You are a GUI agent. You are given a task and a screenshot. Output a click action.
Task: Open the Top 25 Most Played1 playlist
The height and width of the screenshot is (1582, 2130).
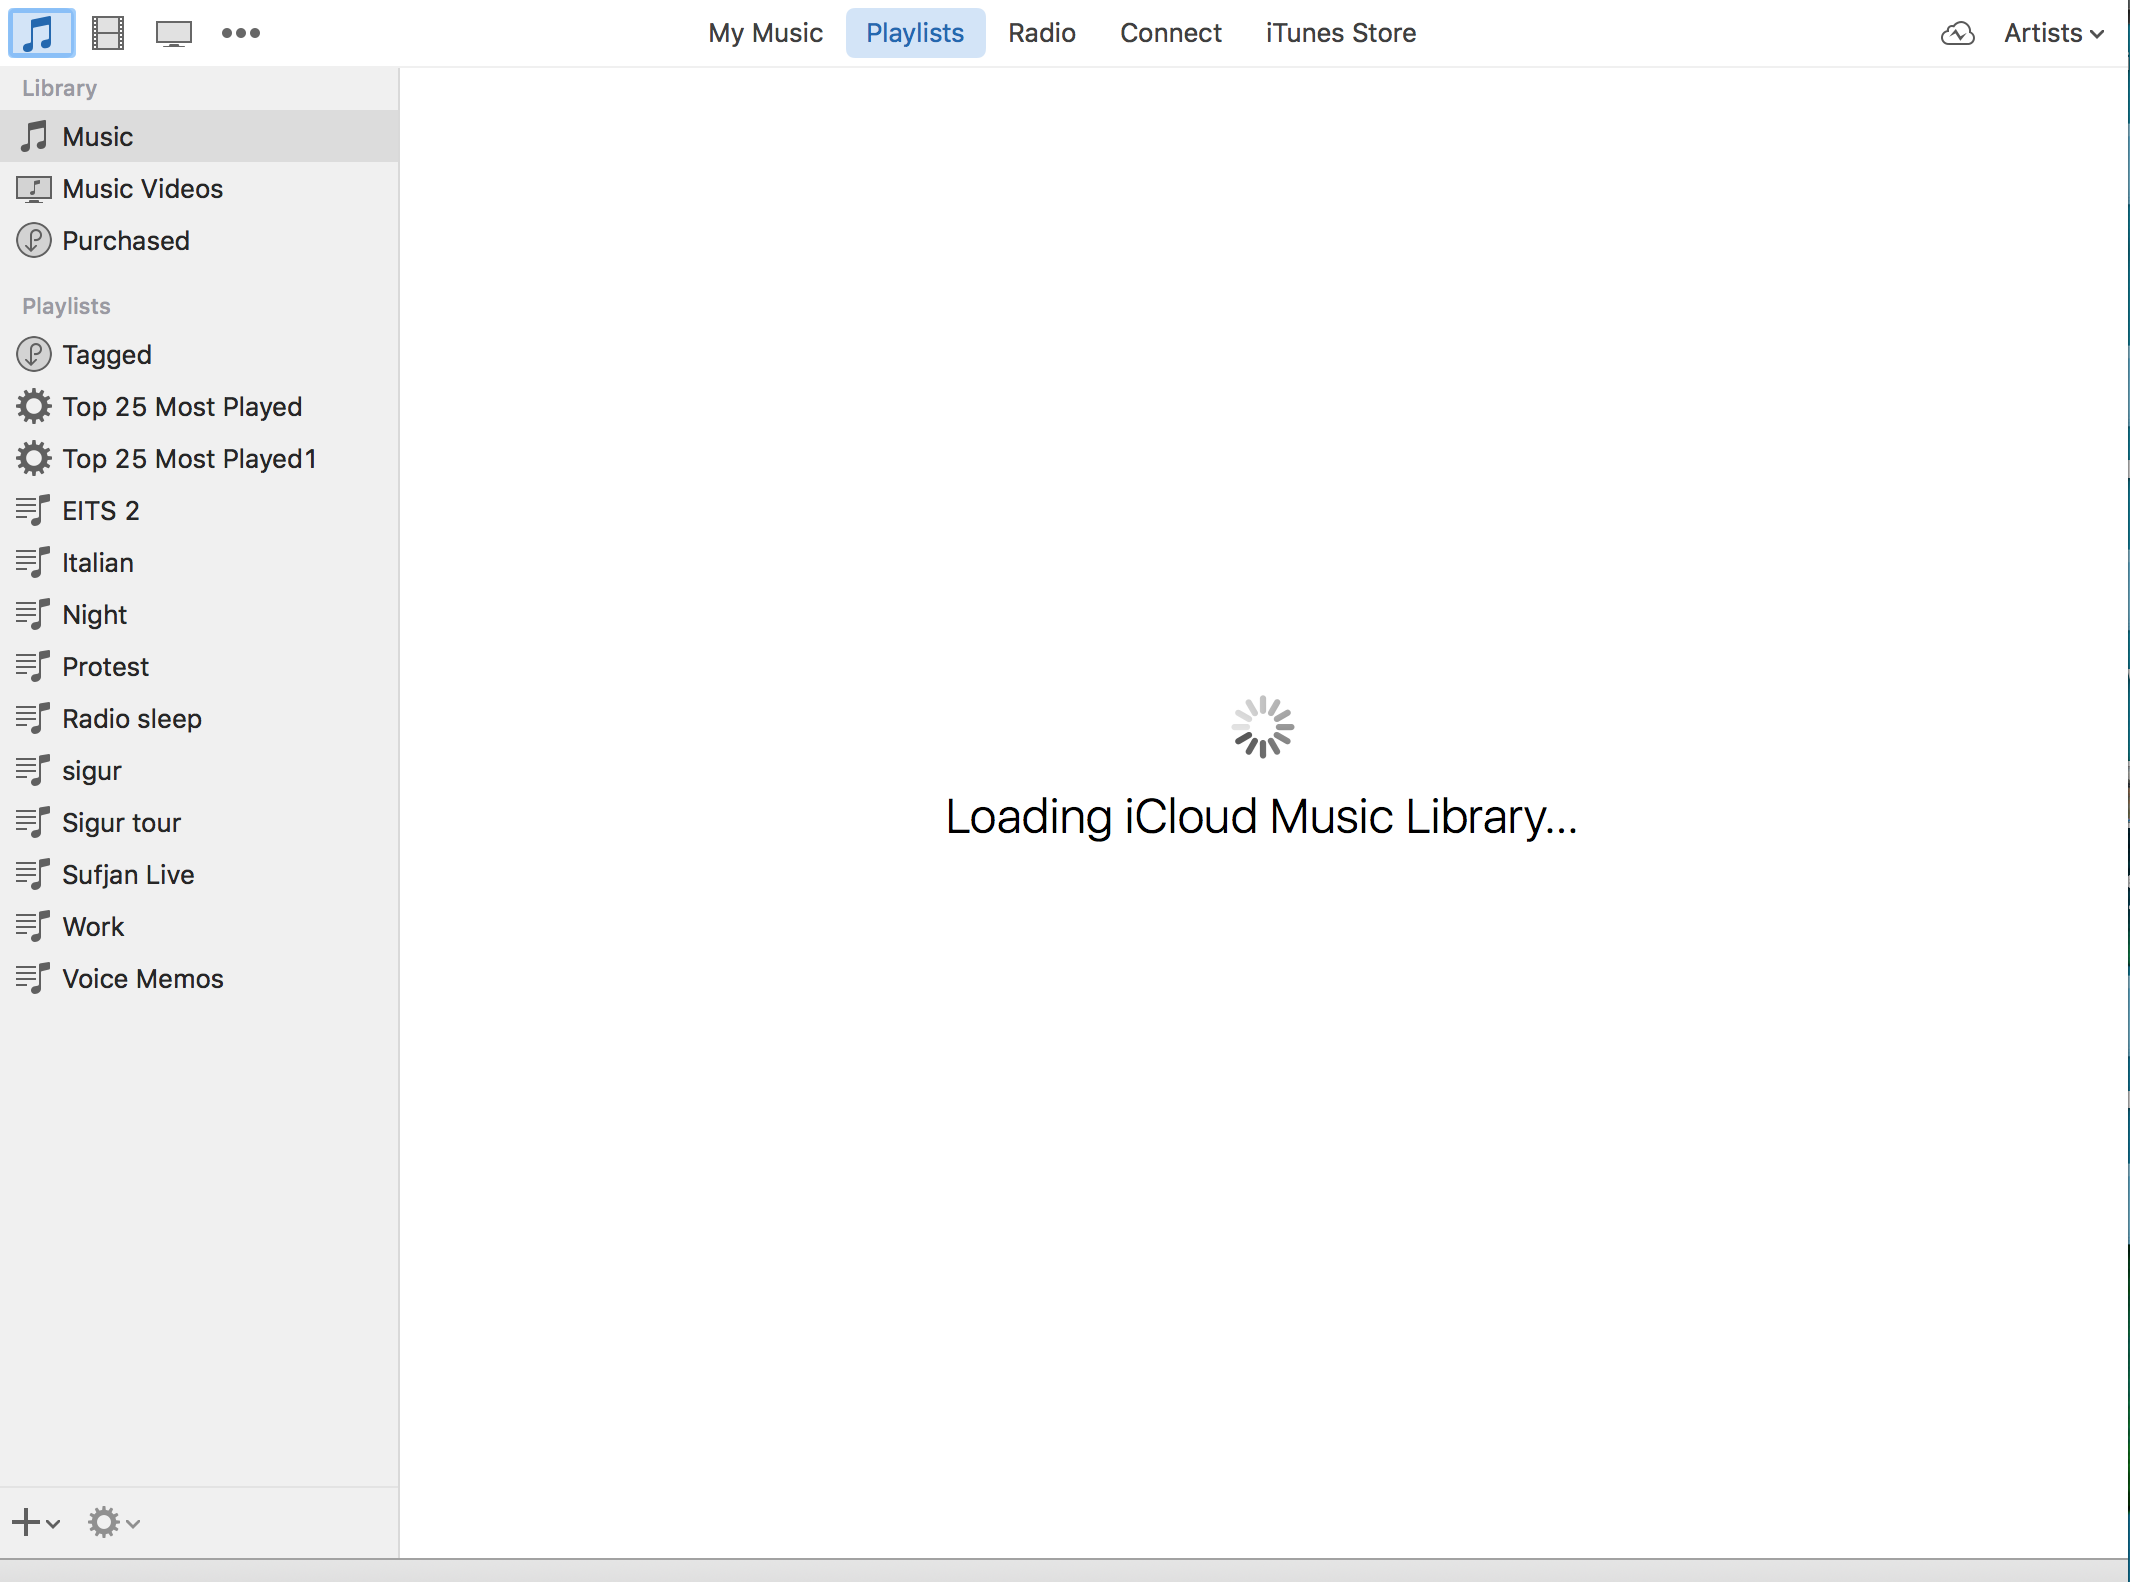[x=199, y=458]
